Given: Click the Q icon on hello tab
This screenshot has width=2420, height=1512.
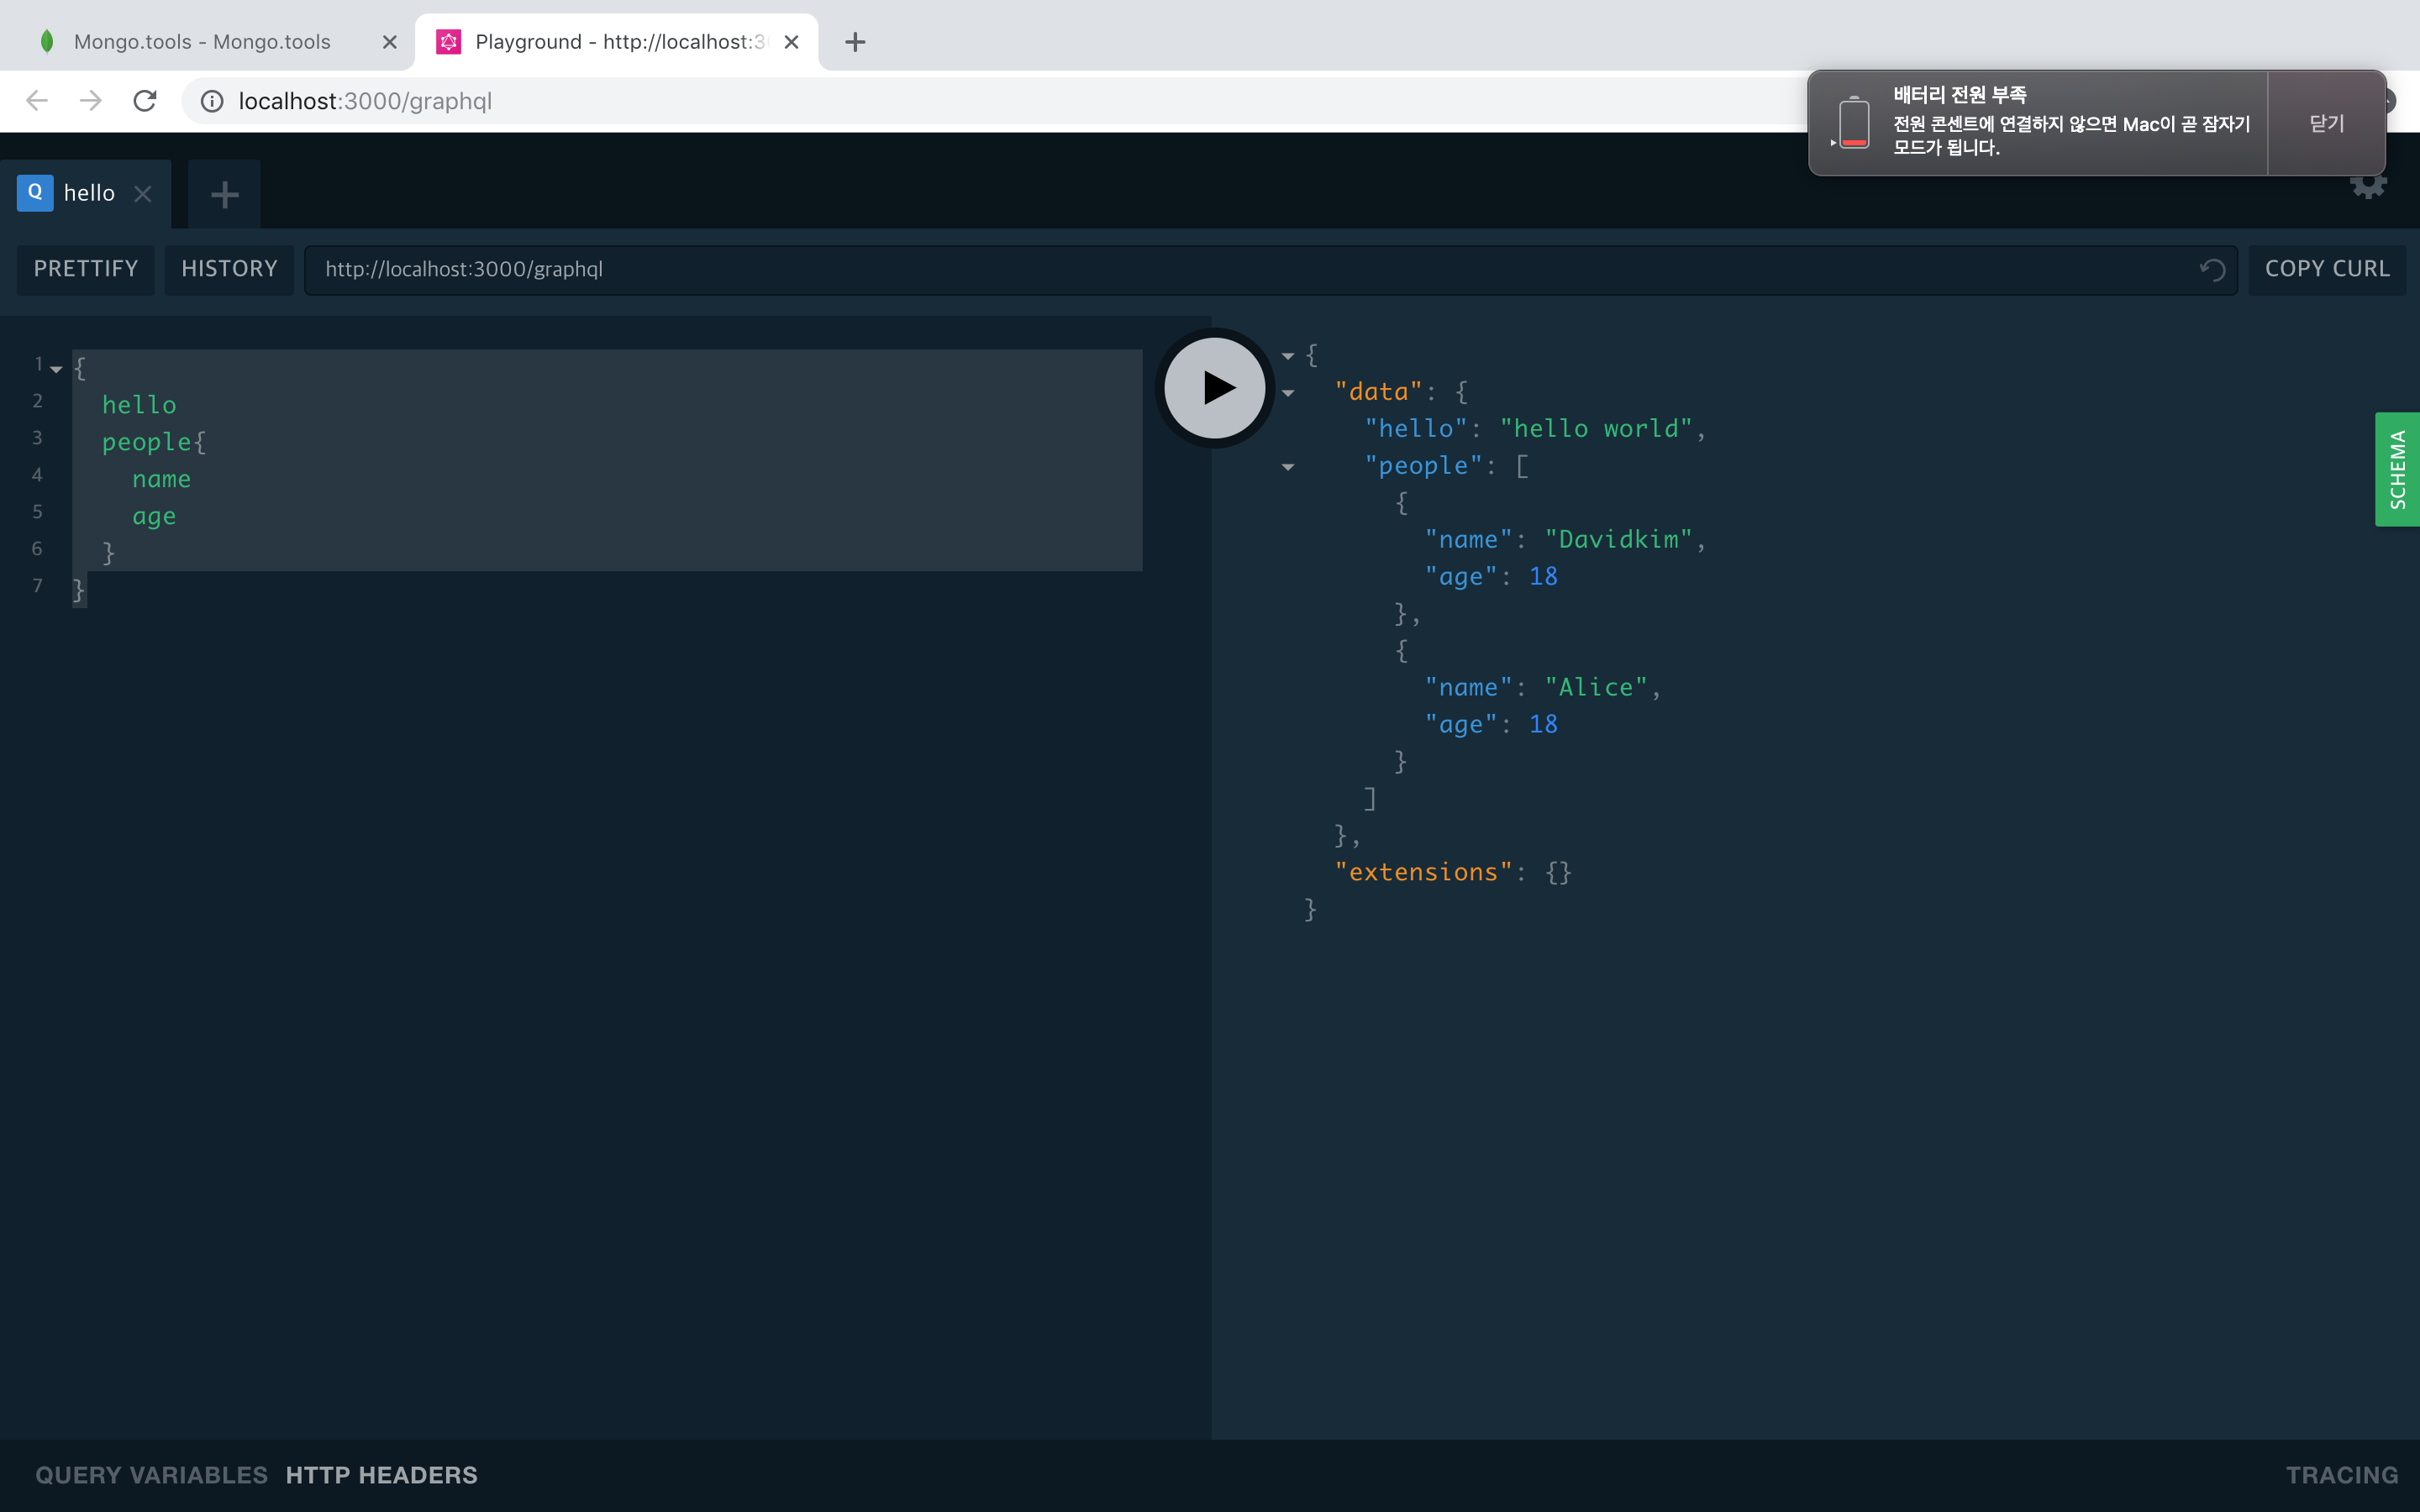Looking at the screenshot, I should coord(35,192).
